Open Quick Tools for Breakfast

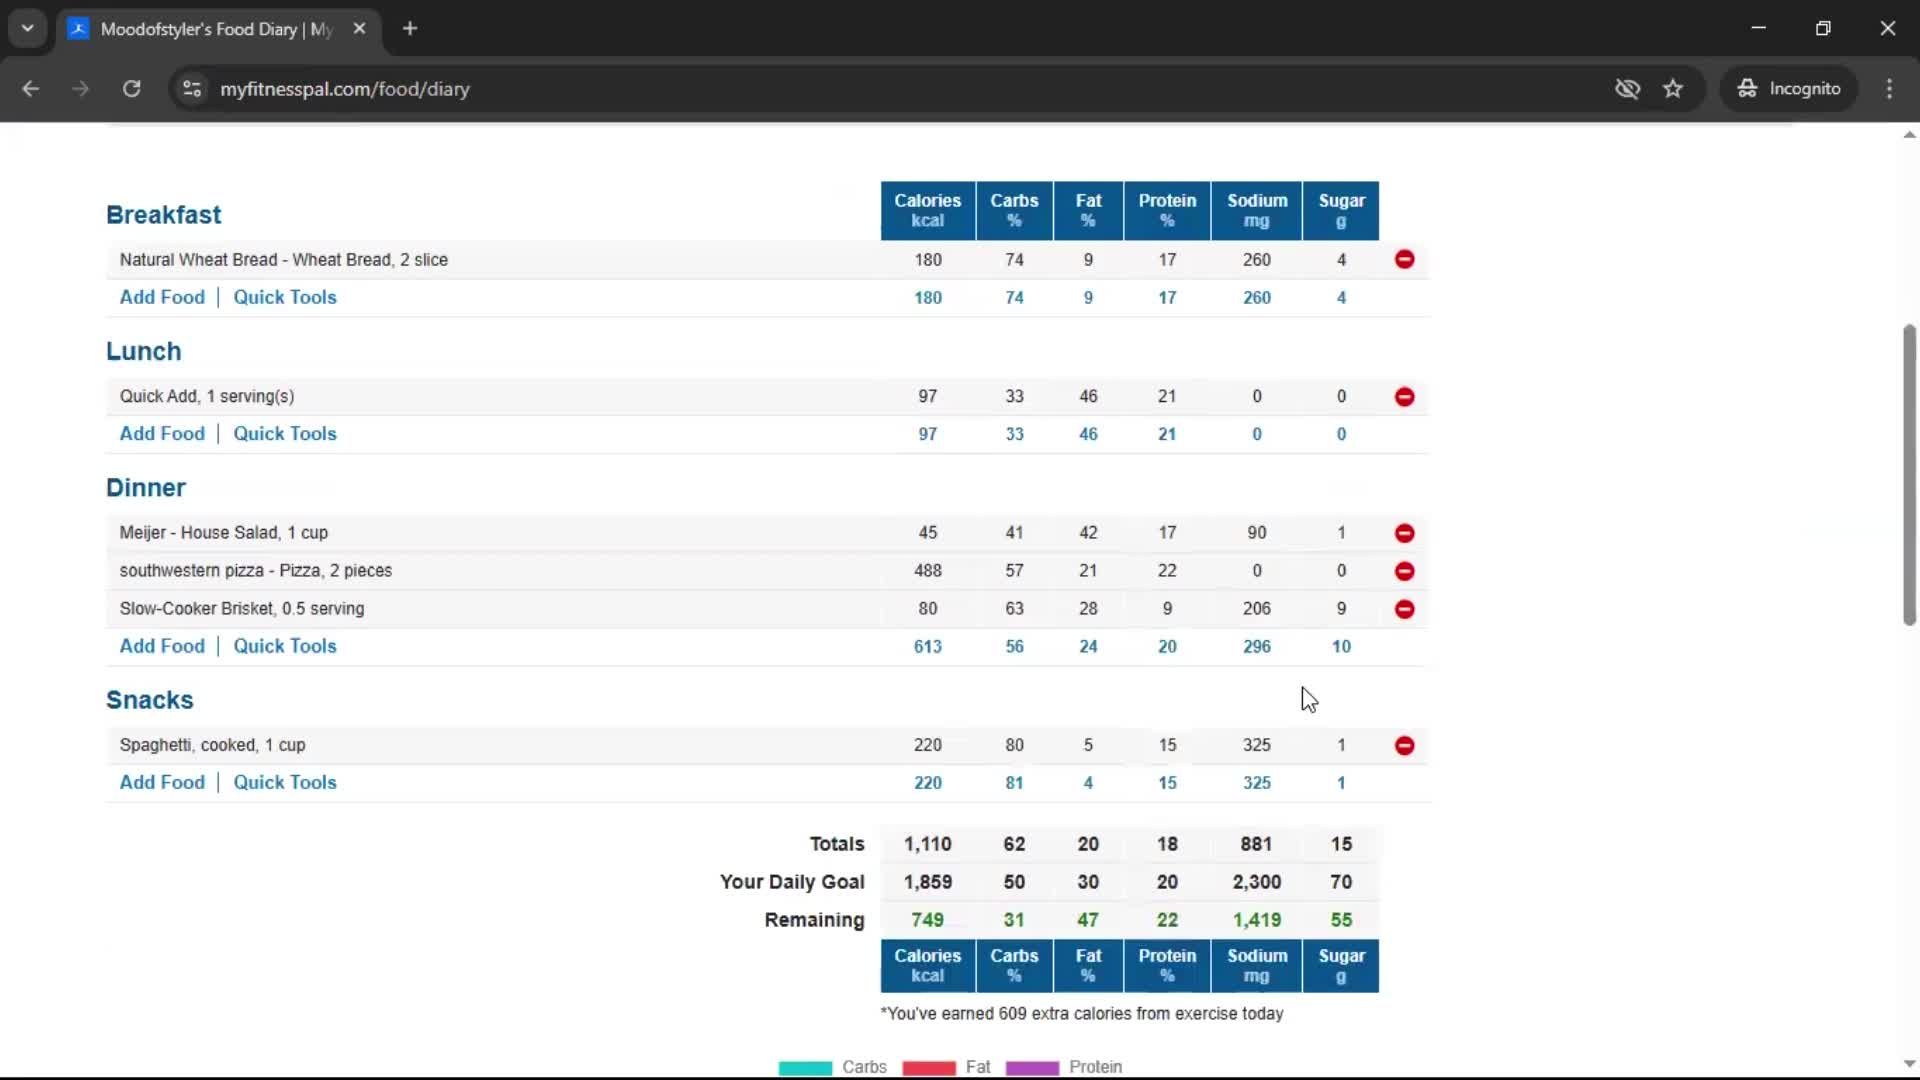(x=285, y=297)
